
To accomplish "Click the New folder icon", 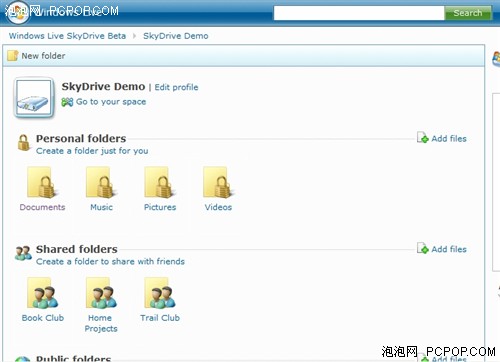I will (x=13, y=56).
